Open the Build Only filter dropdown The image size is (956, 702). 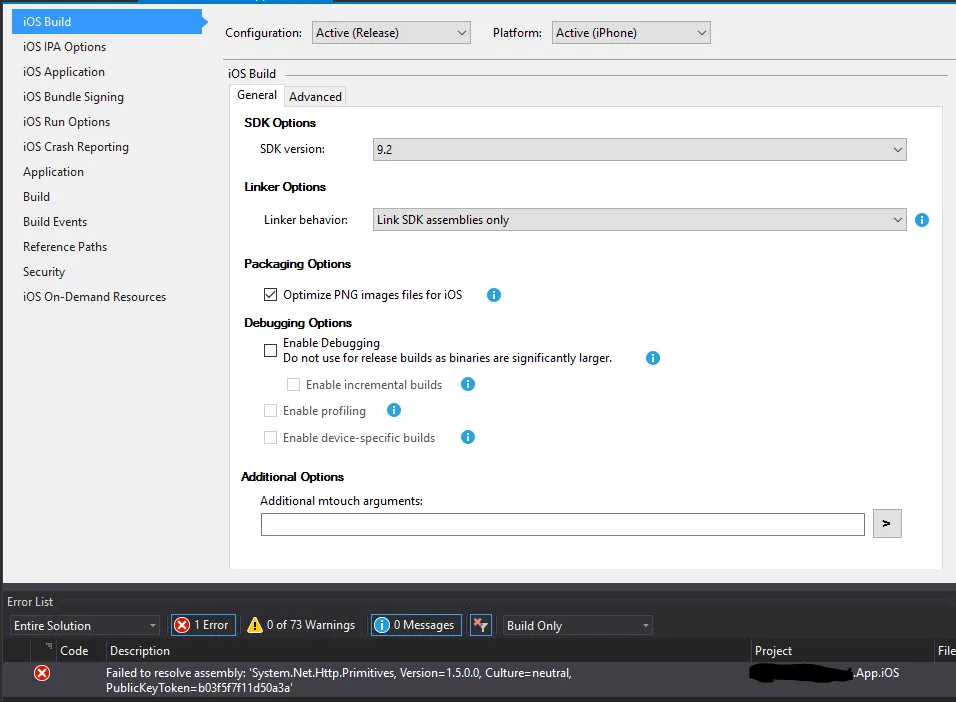point(577,626)
